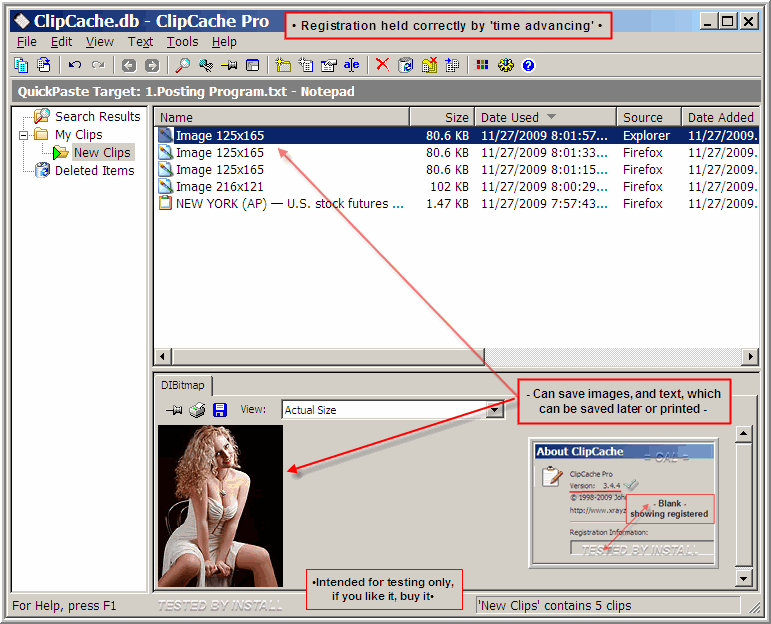Screen dimensions: 771x624
Task: Create a new clip via toolbar icon
Action: [x=306, y=65]
